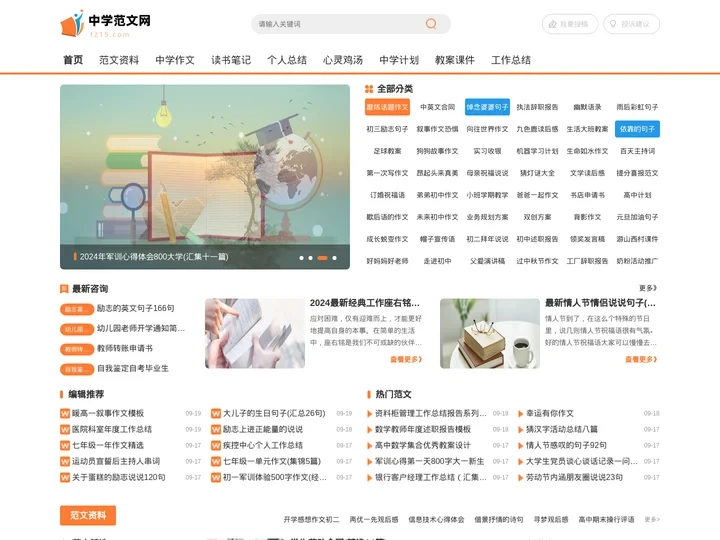
Task: Open 幼儿园老师开学通知 article link
Action: 141,328
